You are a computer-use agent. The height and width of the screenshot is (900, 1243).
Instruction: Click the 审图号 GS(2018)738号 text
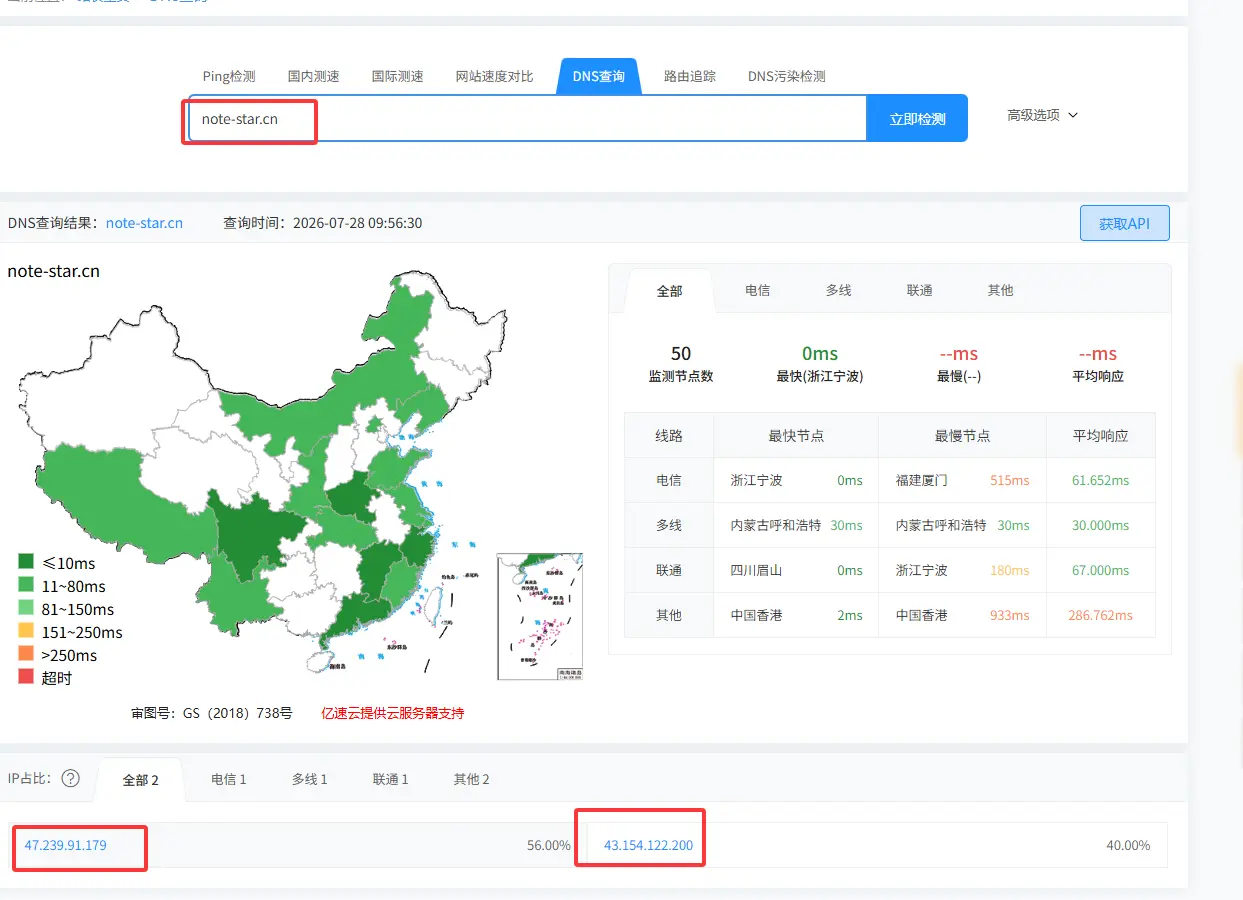[212, 713]
